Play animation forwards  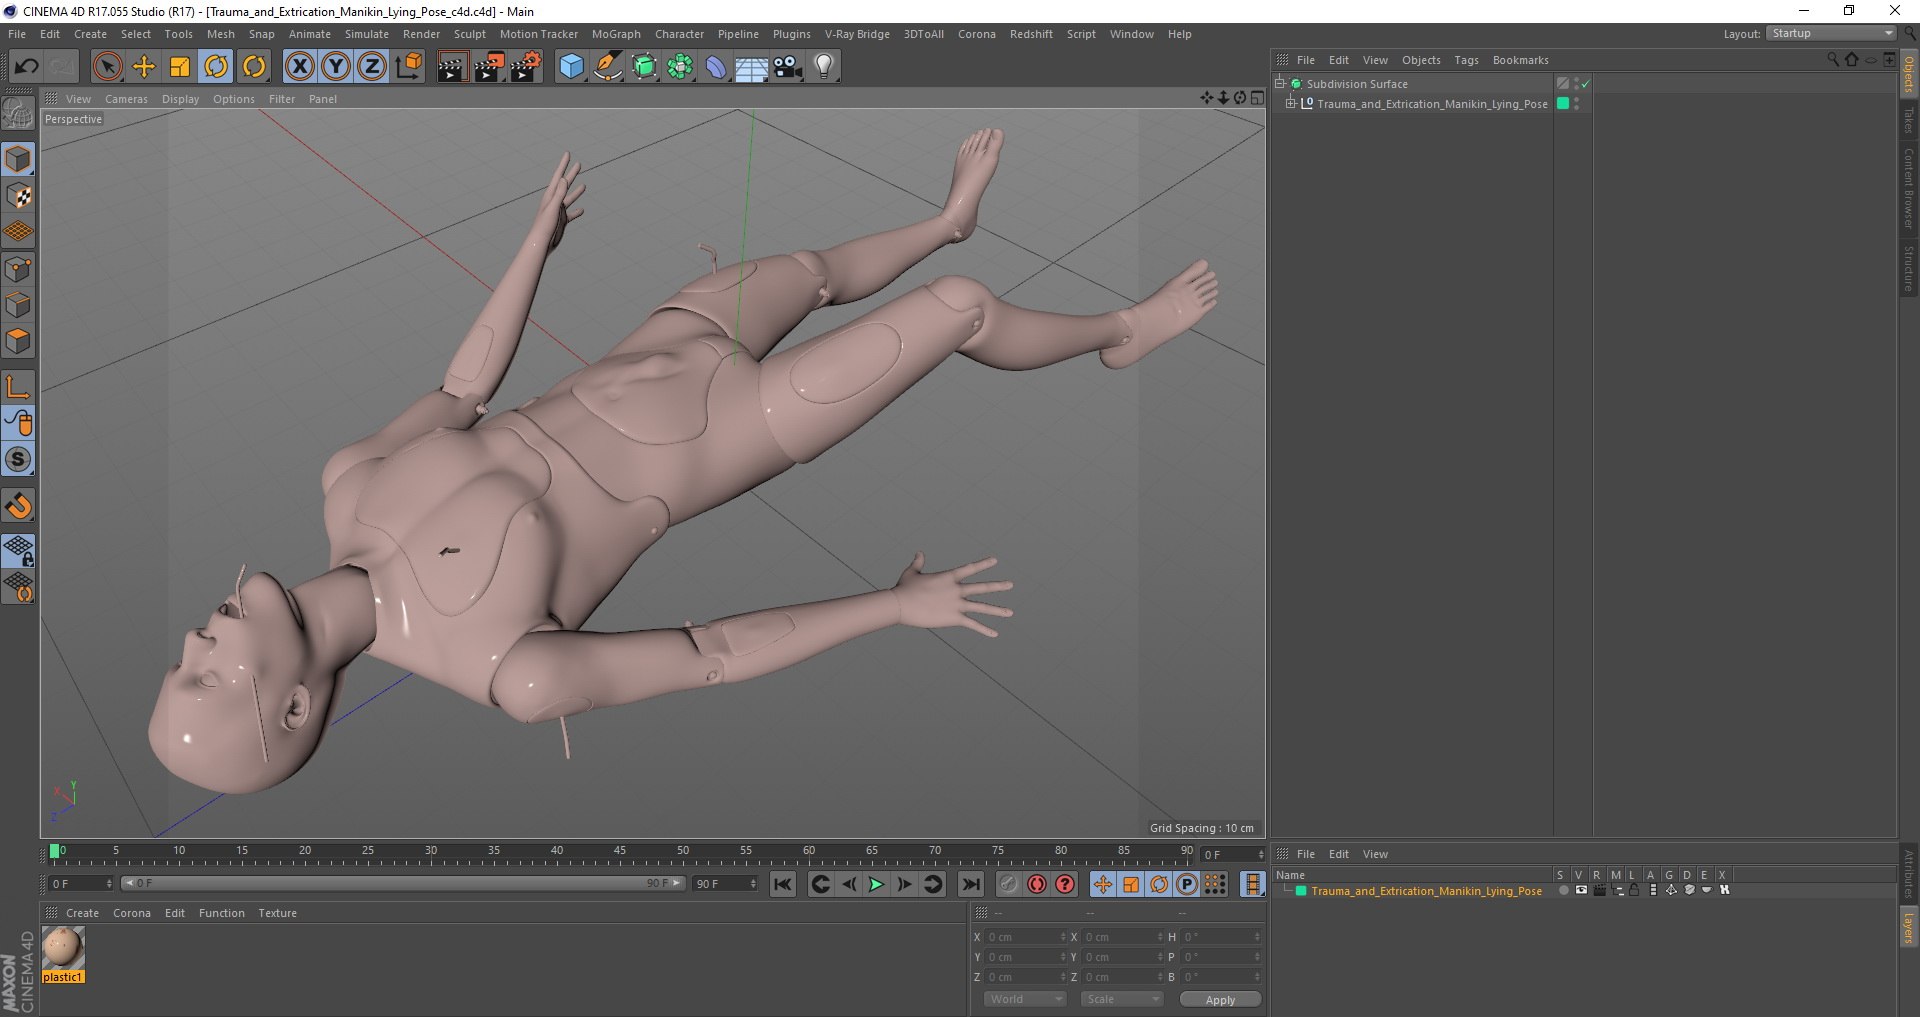pos(876,884)
